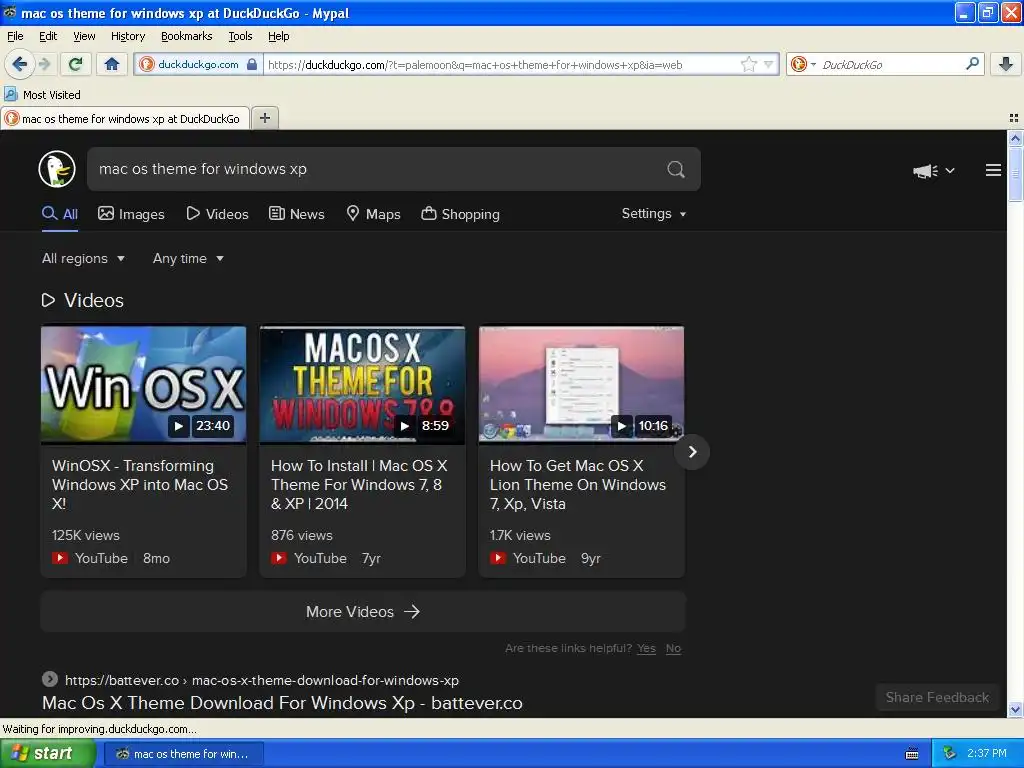Switch to News results tab
The width and height of the screenshot is (1024, 768).
pyautogui.click(x=296, y=214)
